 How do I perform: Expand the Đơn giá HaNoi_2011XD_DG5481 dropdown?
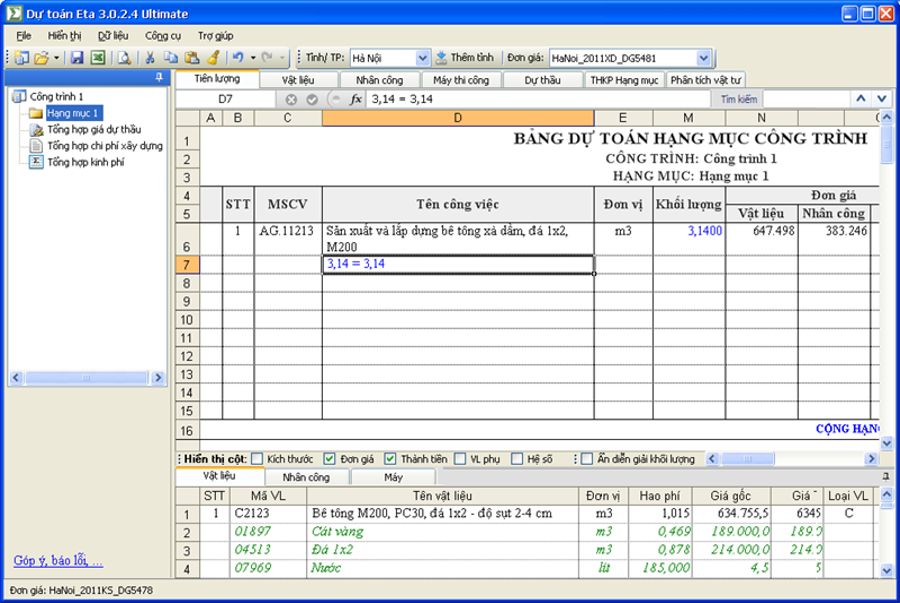click(703, 58)
